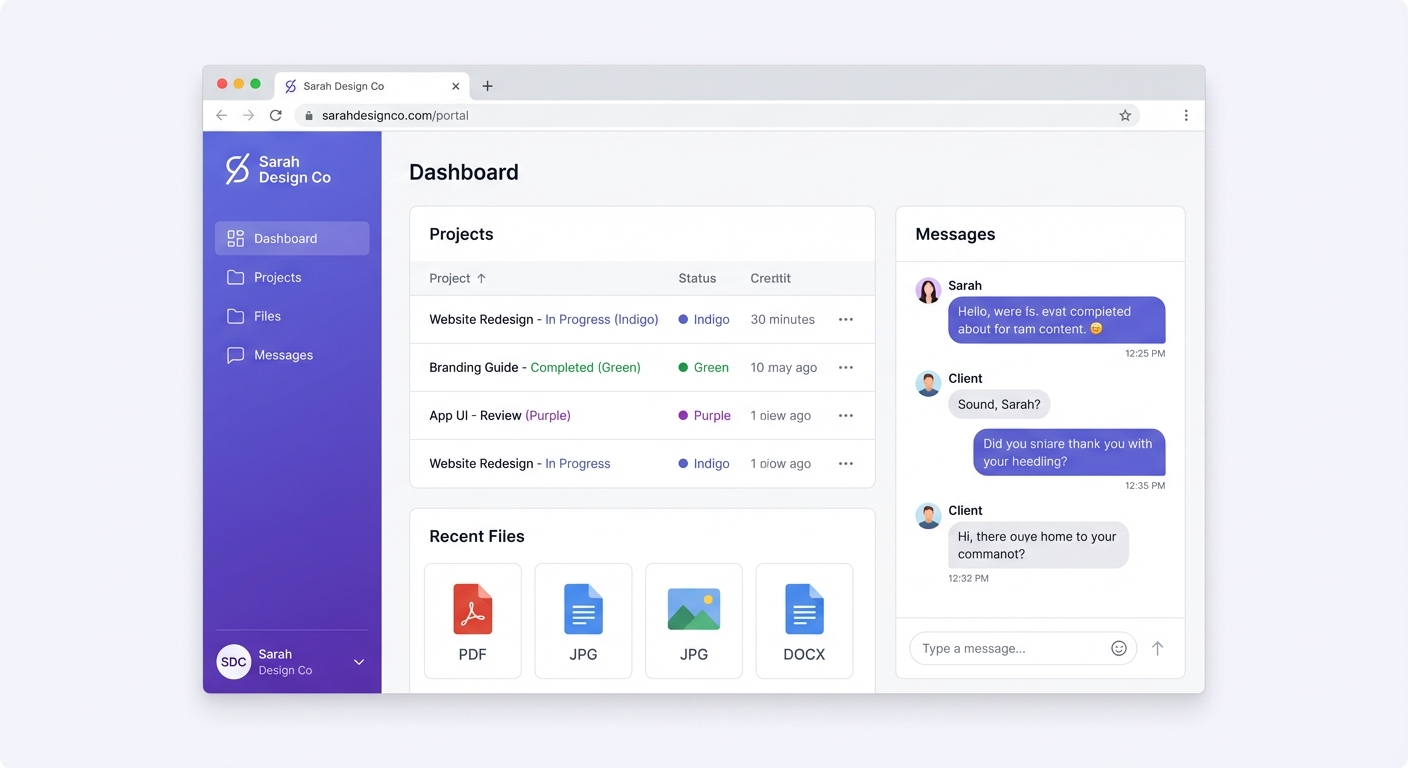Viewport: 1408px width, 768px height.
Task: Open the options menu for Branding Guide
Action: click(x=845, y=367)
